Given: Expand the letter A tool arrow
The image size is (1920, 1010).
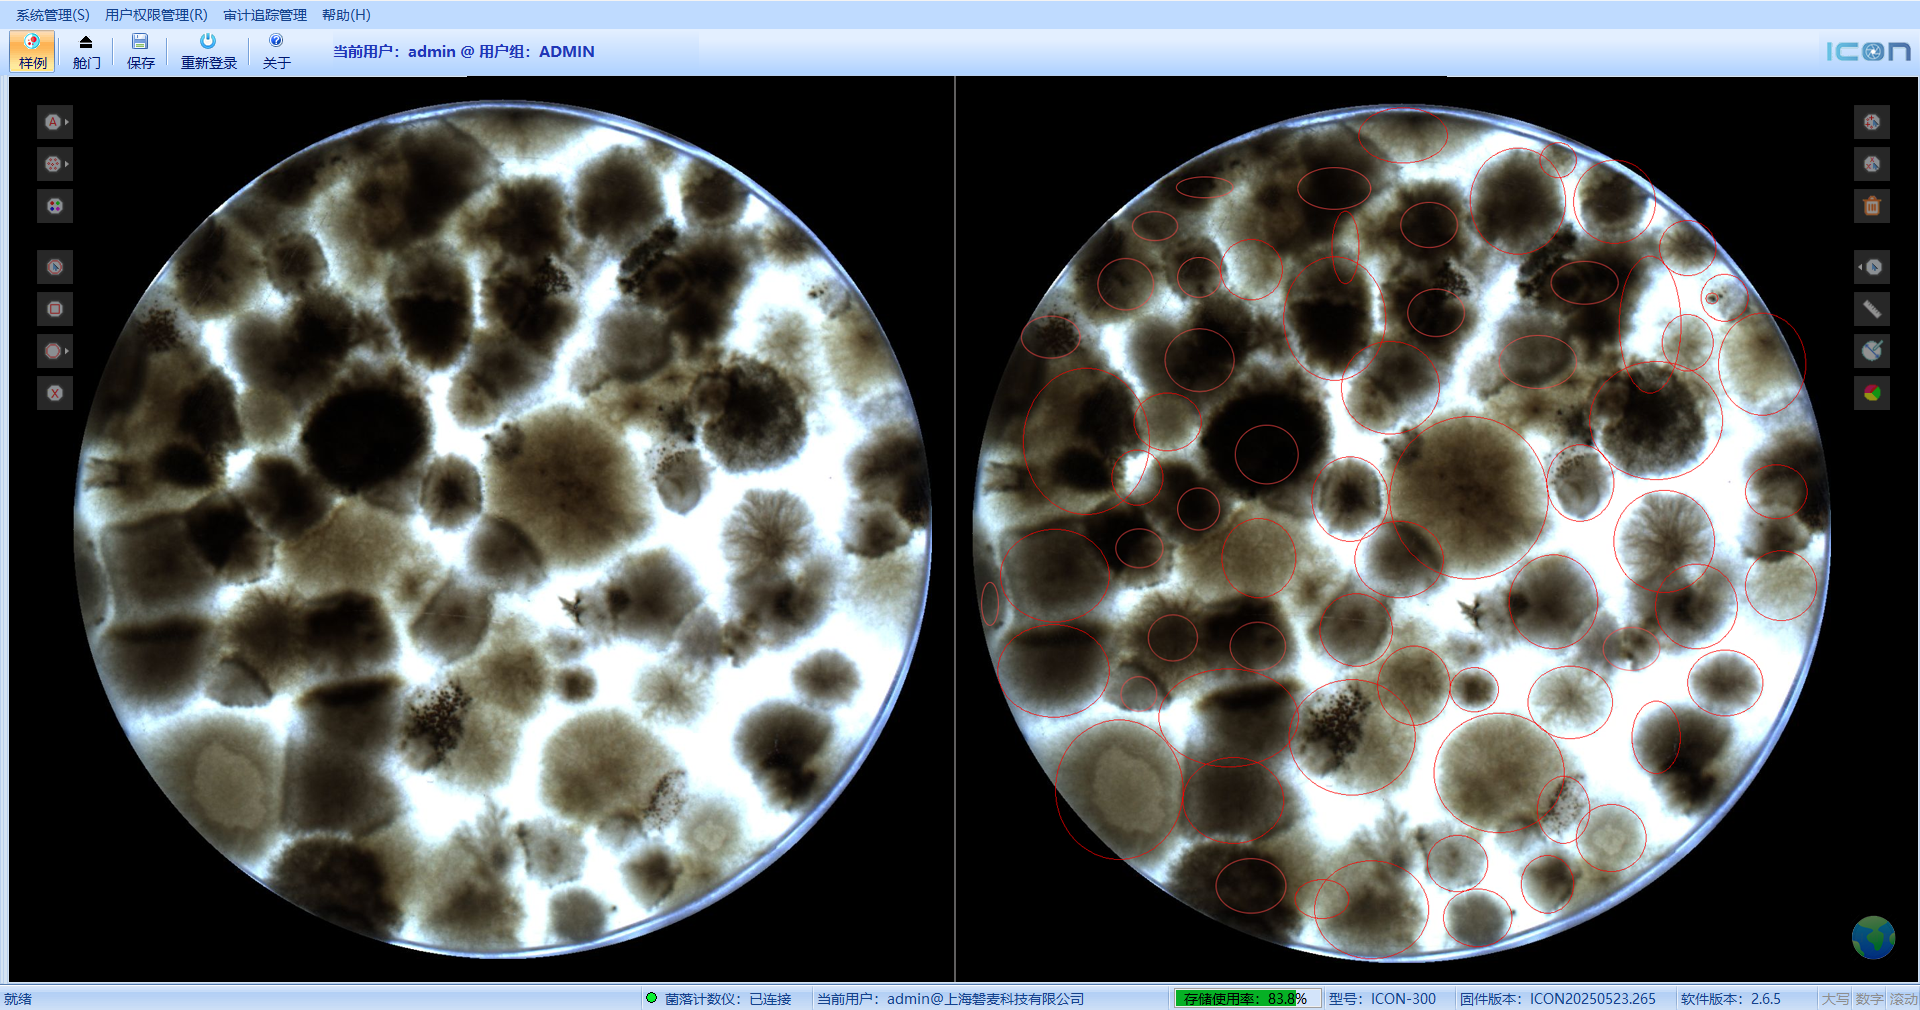Looking at the screenshot, I should click(66, 122).
